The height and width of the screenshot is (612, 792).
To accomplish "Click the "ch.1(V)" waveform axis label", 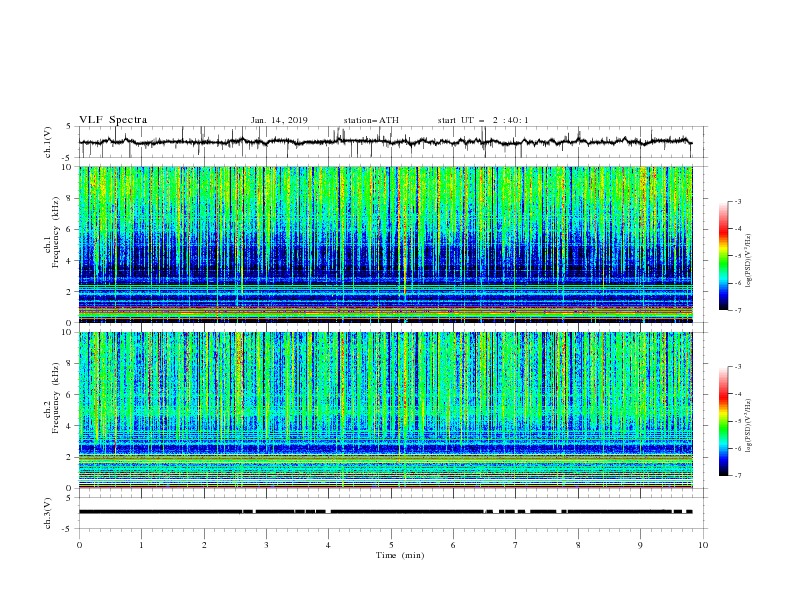I will [x=48, y=142].
